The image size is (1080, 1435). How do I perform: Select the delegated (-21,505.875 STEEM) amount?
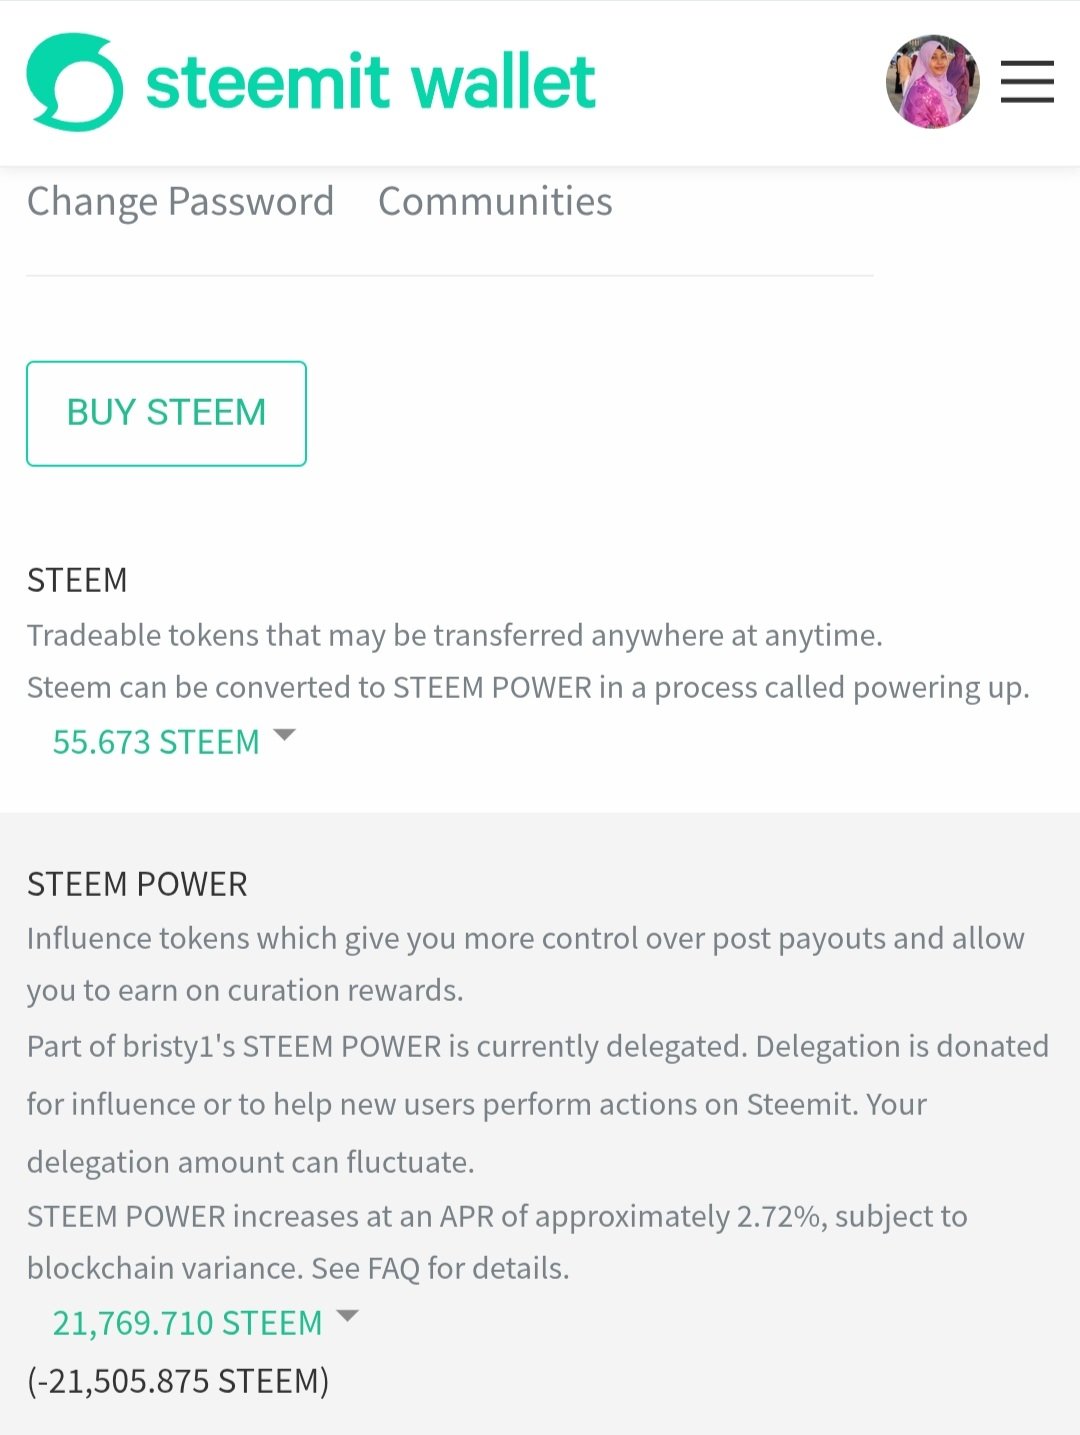coord(178,1381)
